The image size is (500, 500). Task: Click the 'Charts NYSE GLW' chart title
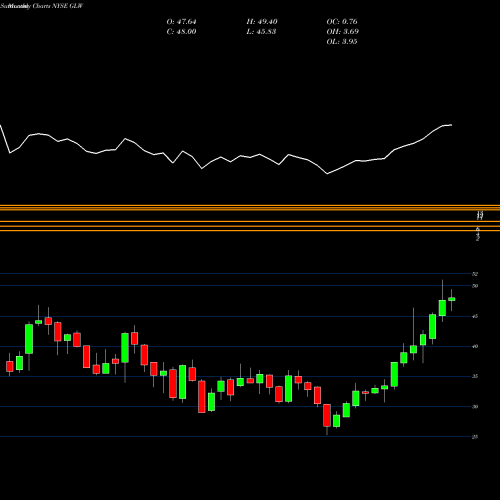(x=57, y=6)
